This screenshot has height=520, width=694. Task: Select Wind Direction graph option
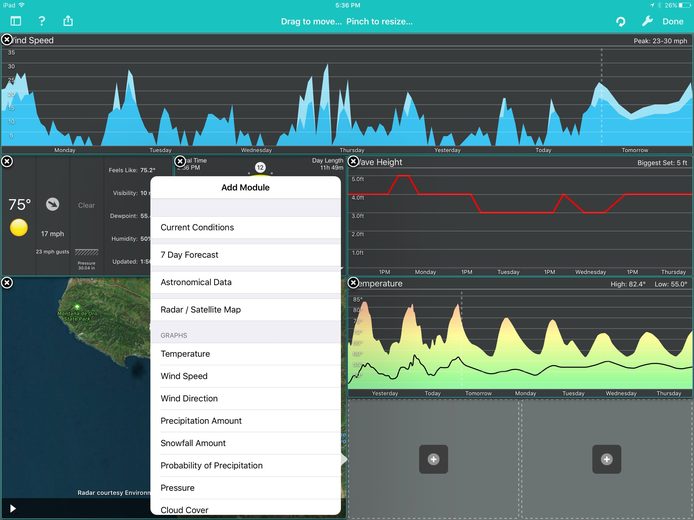pos(246,399)
